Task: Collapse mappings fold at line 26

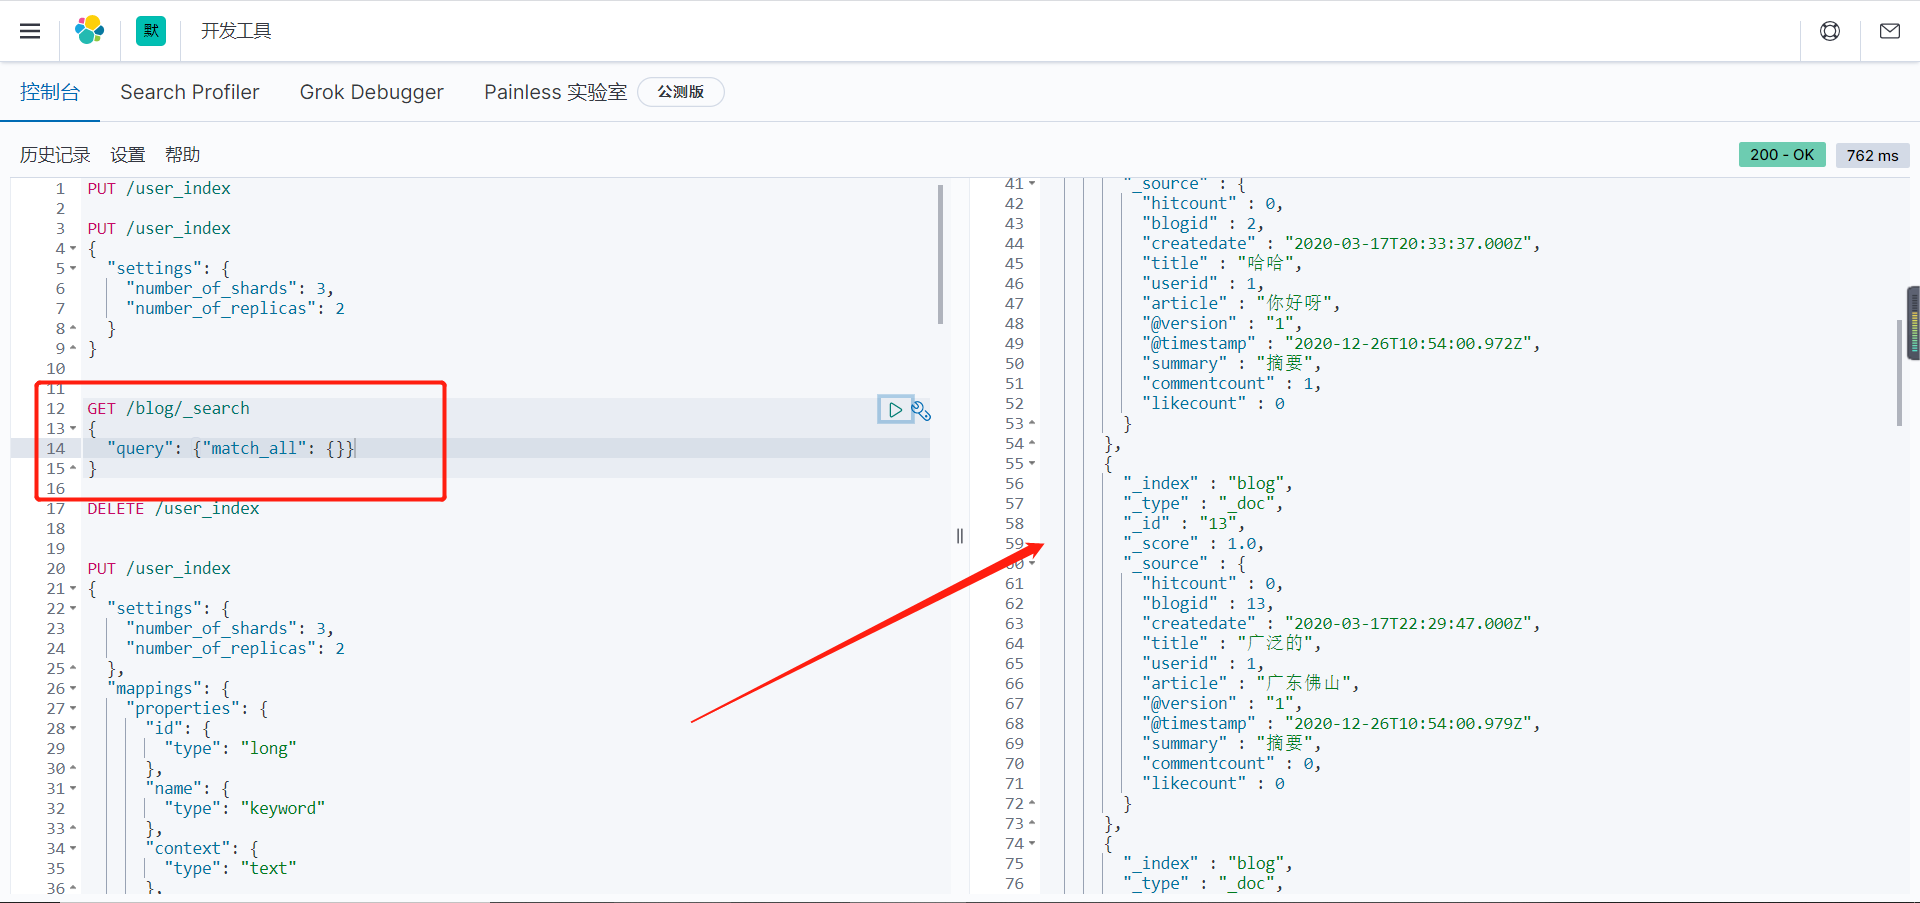Action: click(73, 688)
